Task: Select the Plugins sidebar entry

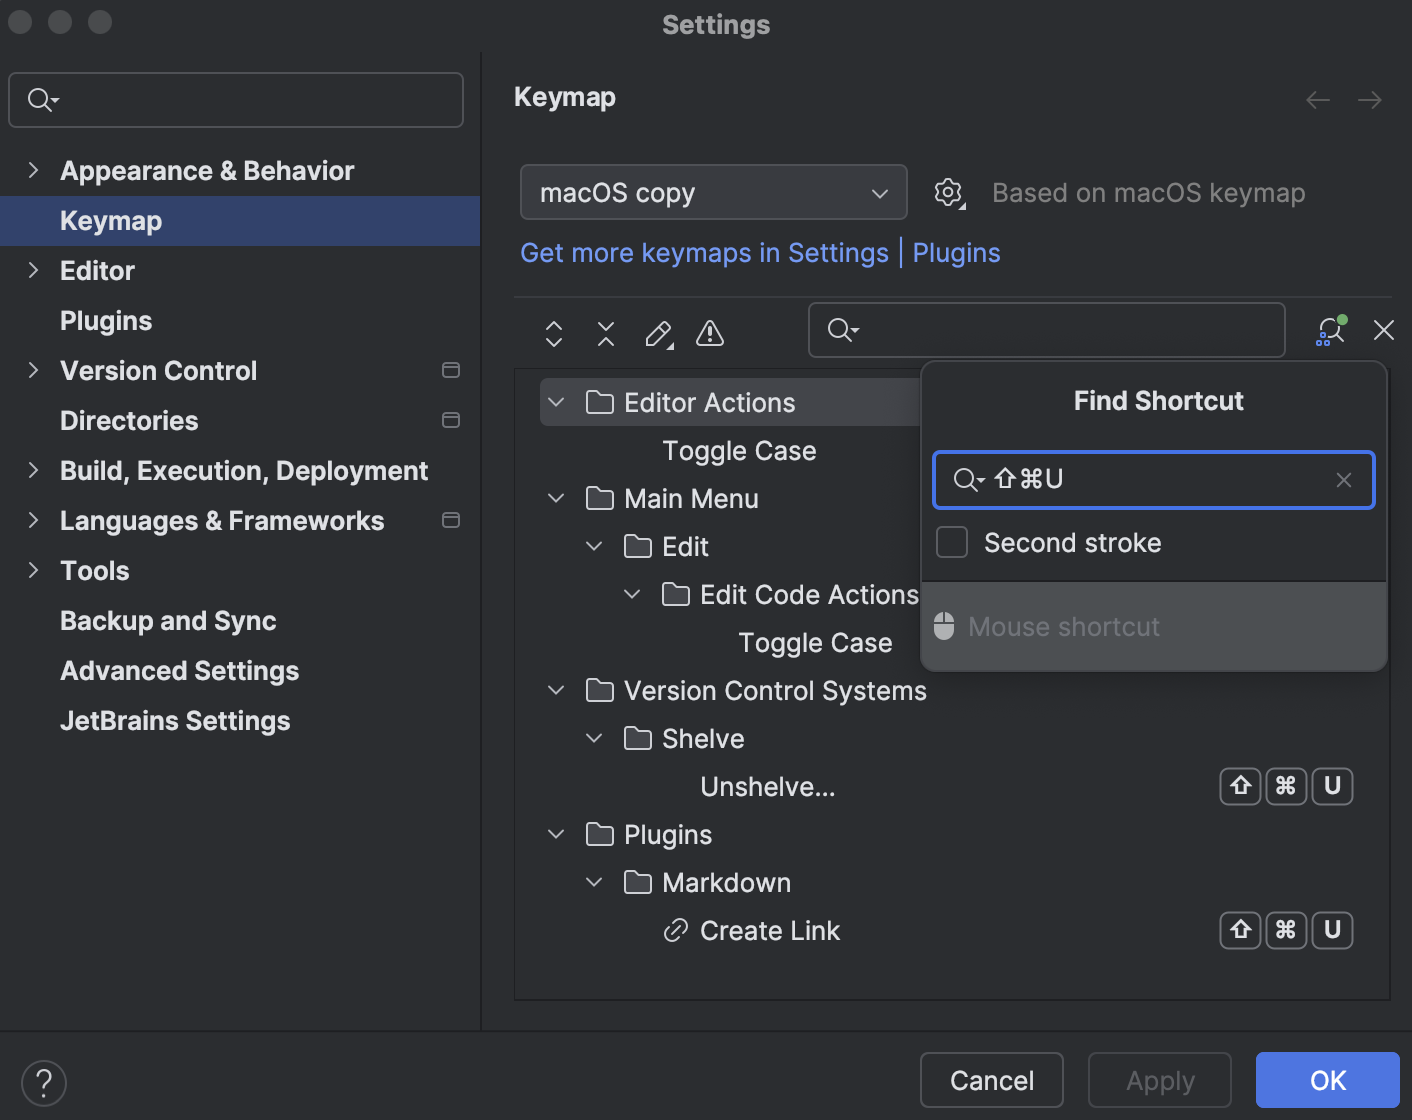Action: [x=105, y=320]
